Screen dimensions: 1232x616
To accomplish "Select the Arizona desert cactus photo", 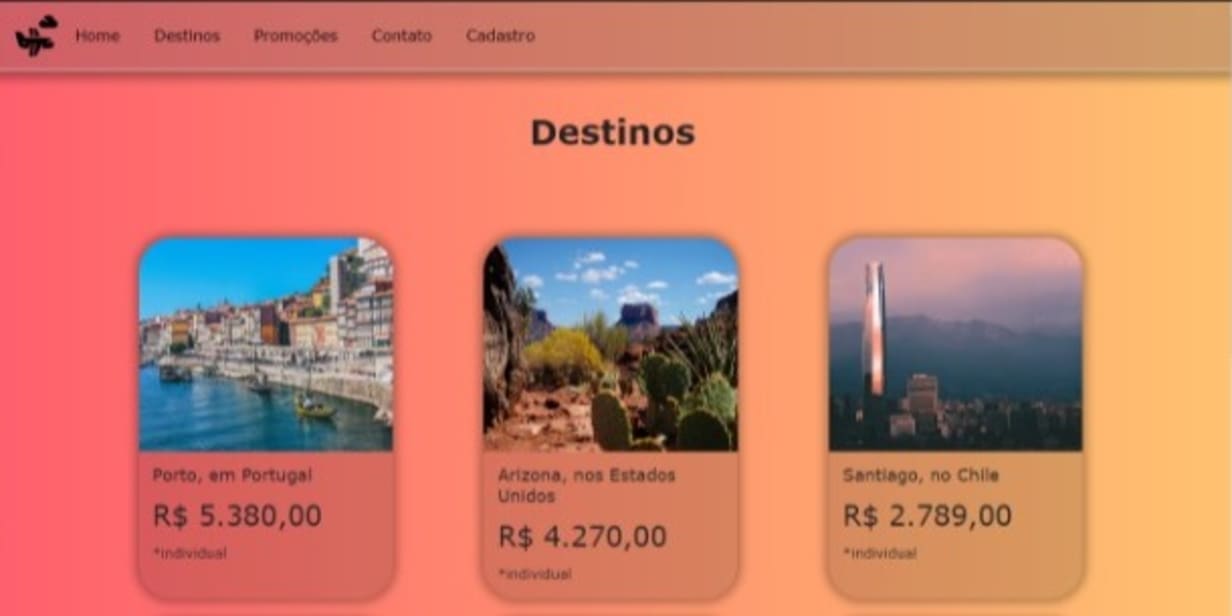I will [611, 344].
